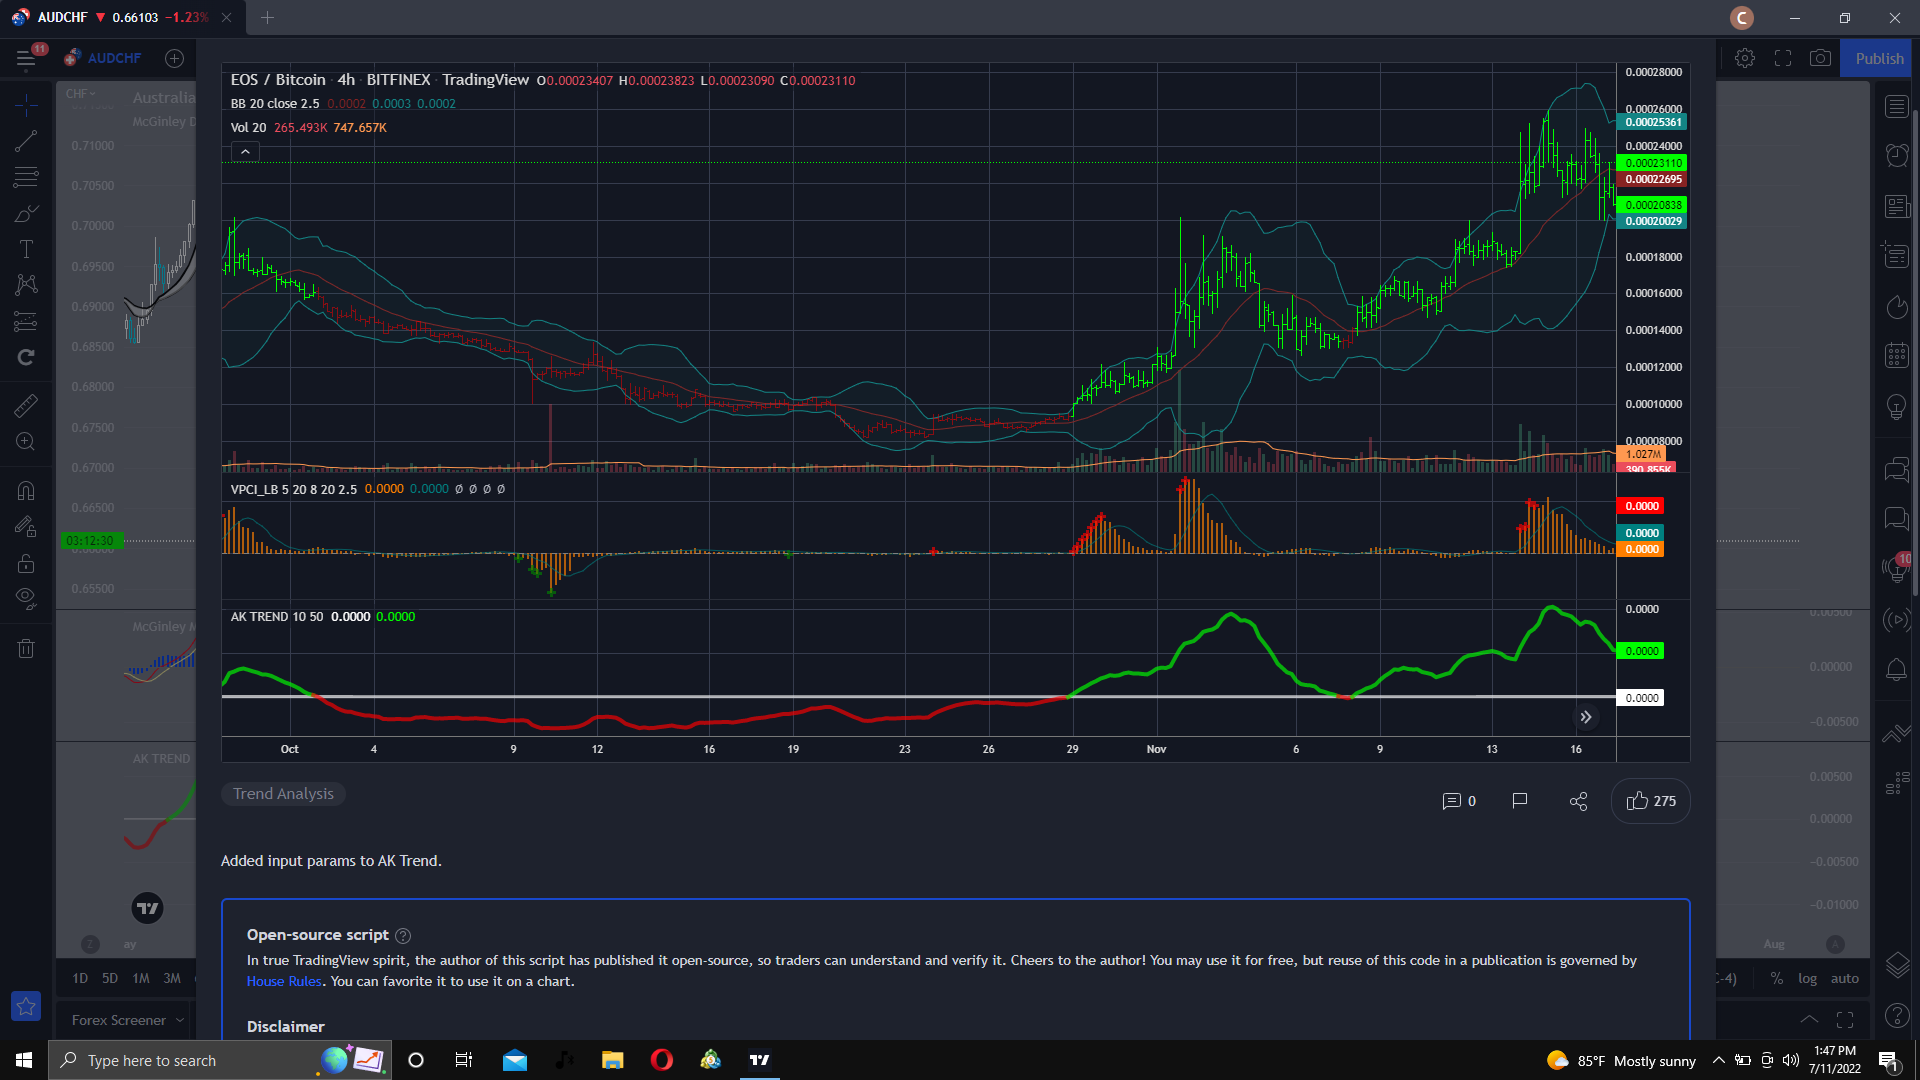
Task: Toggle log scale on price axis
Action: tap(1808, 979)
